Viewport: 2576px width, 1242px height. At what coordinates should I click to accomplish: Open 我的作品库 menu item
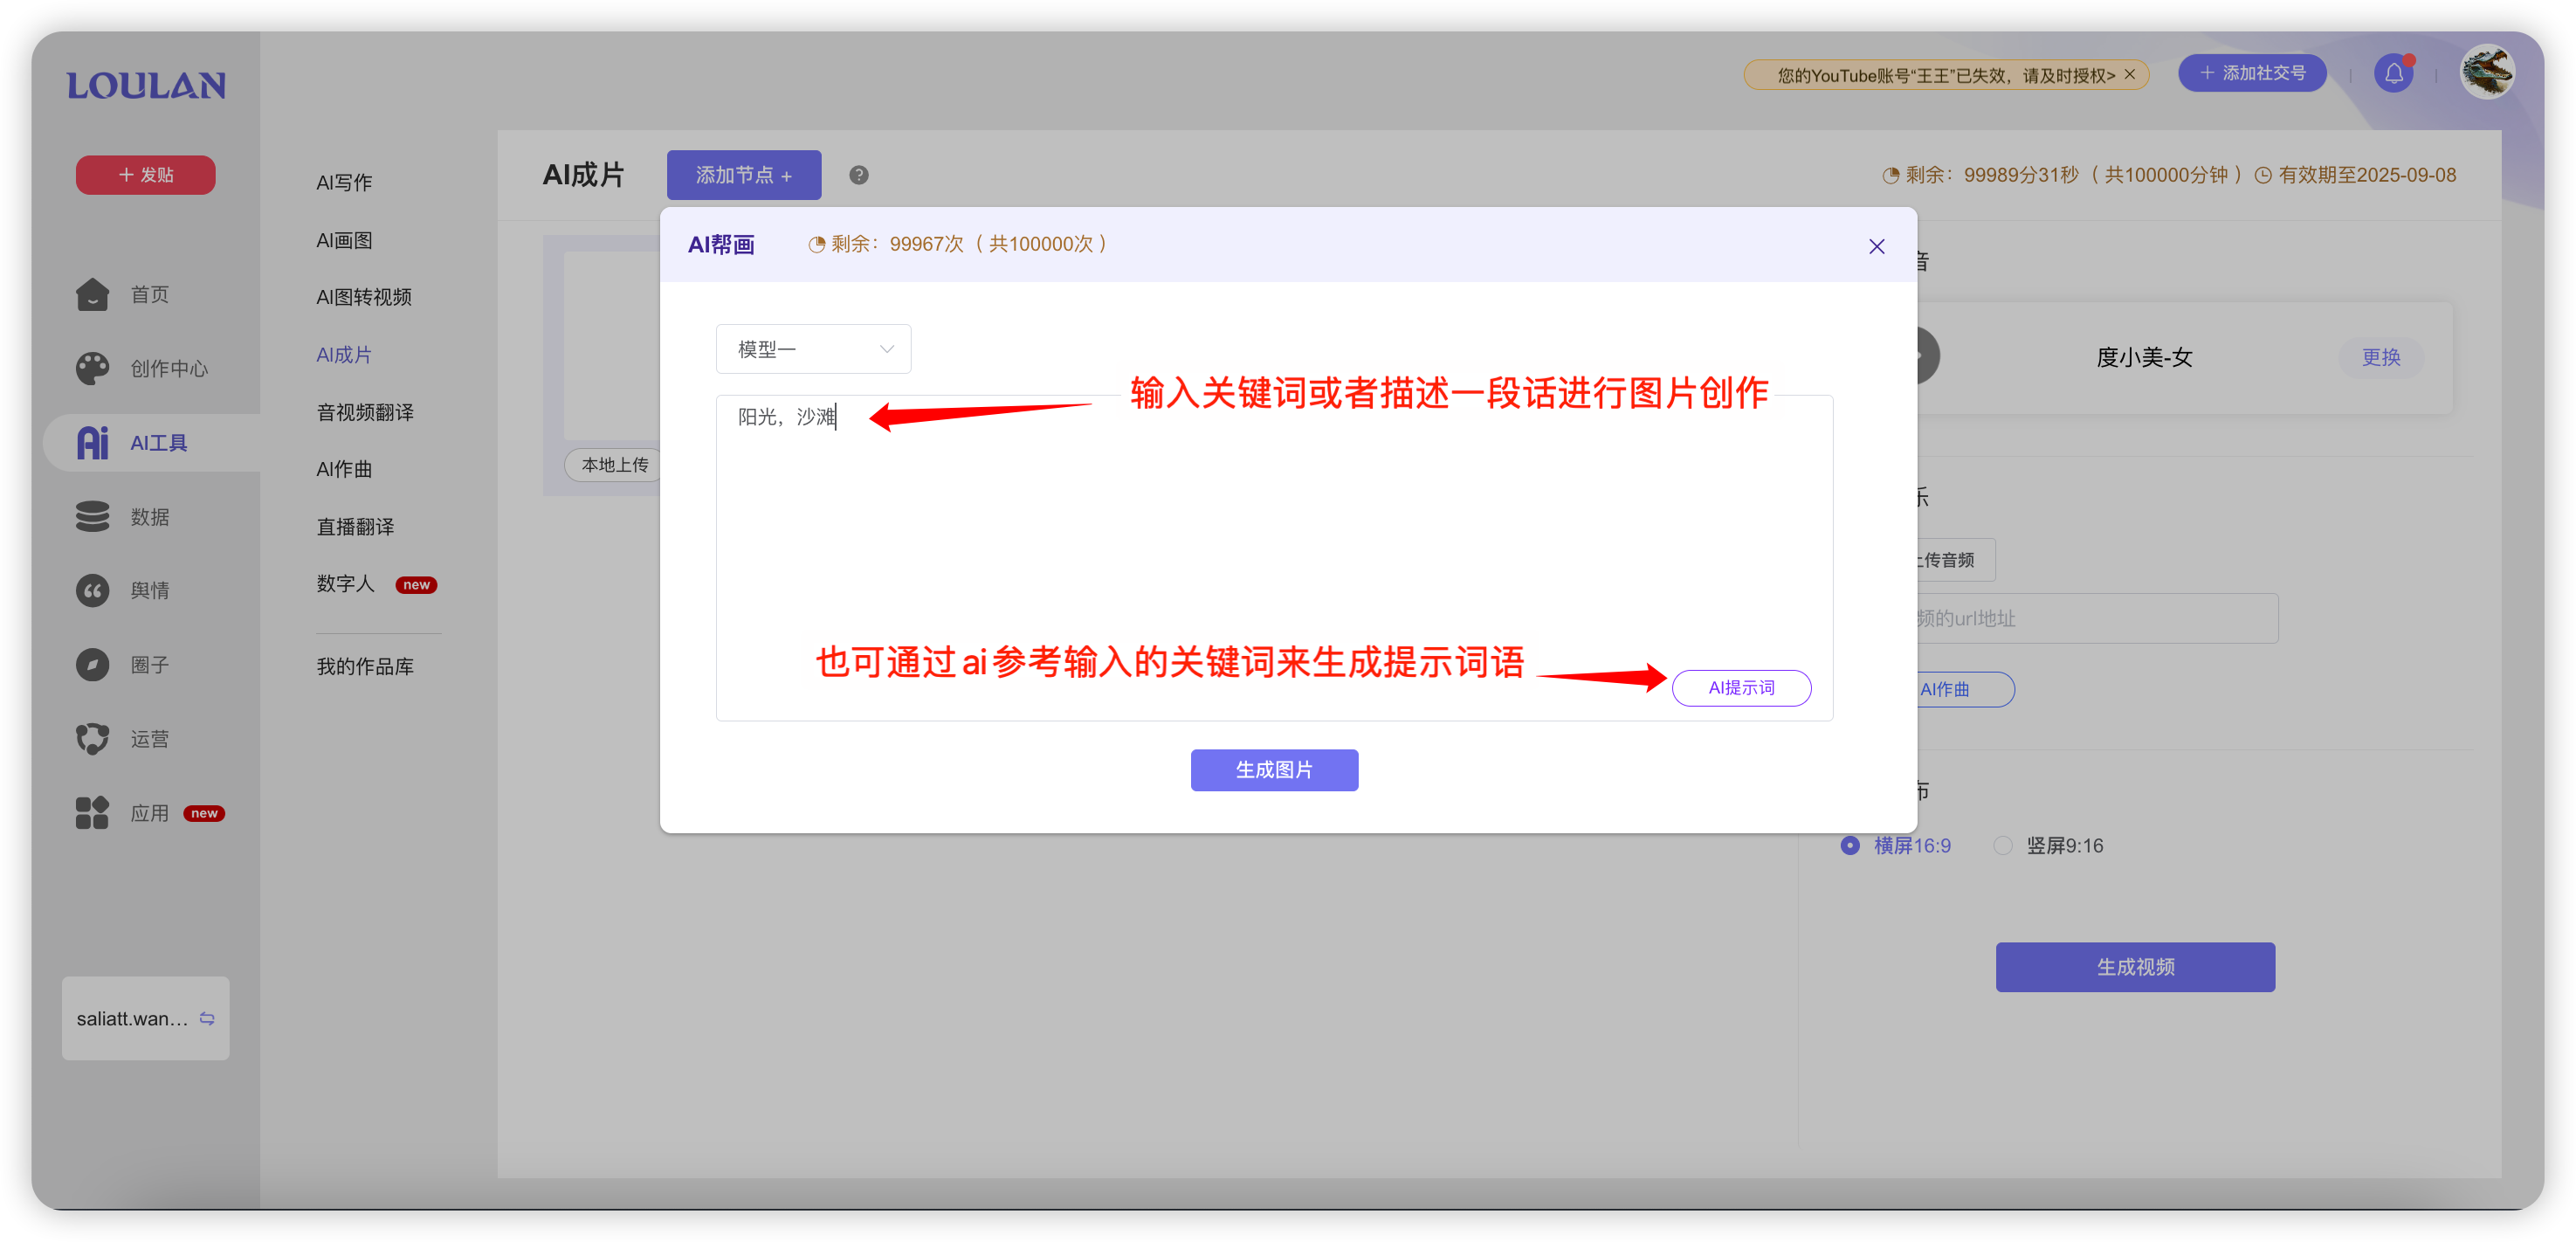365,666
